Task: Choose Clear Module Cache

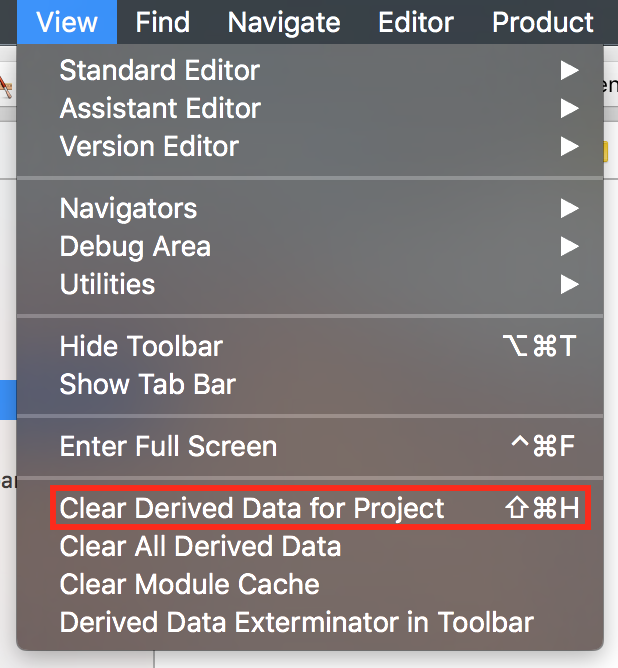Action: tap(190, 584)
